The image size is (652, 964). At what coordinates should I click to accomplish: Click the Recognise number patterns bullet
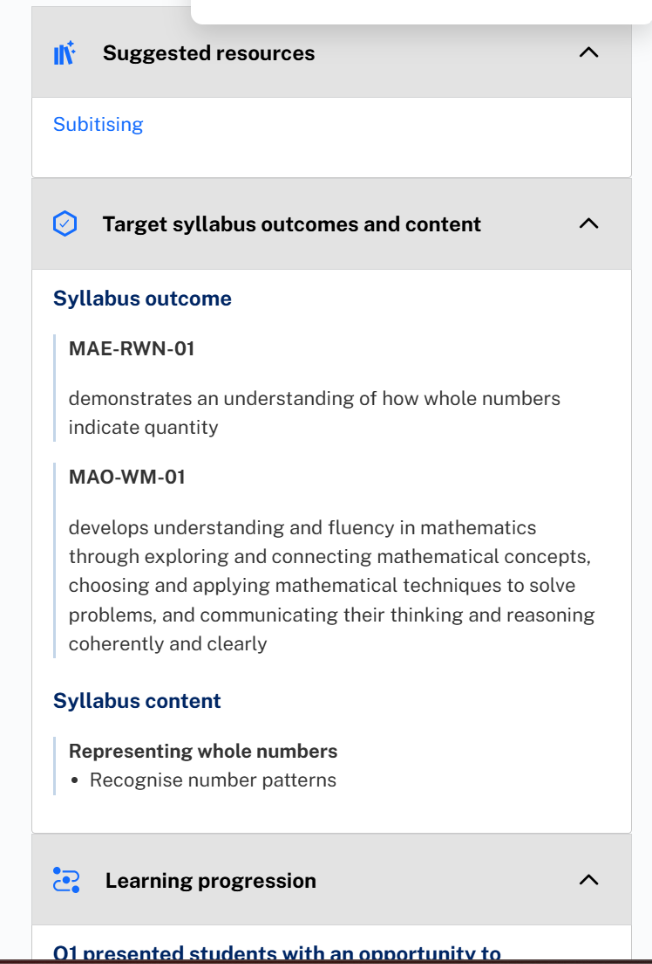pyautogui.click(x=213, y=780)
